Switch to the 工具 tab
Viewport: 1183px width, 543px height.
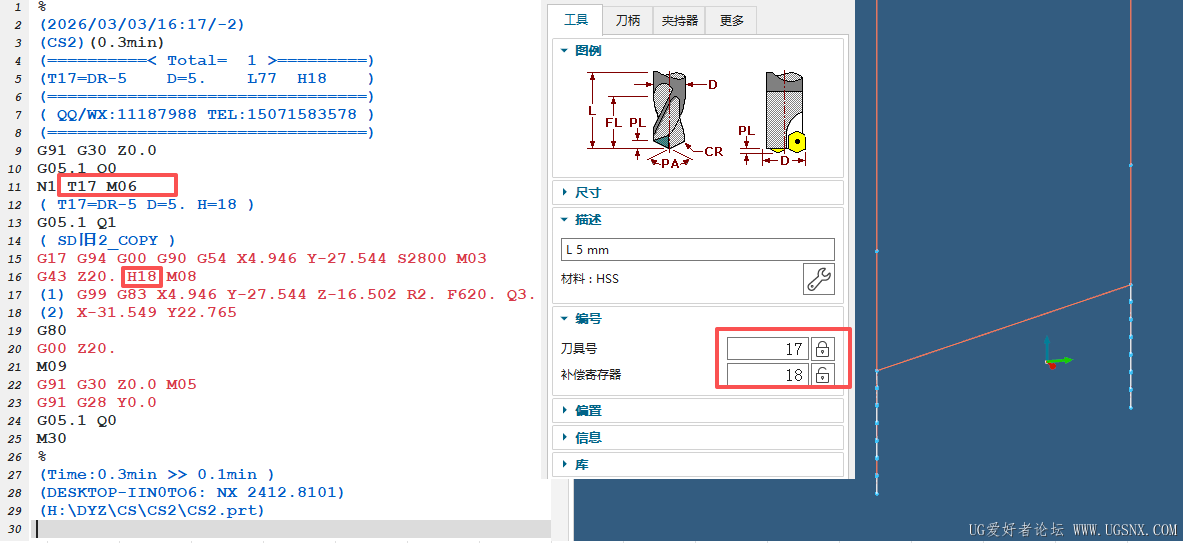[575, 20]
